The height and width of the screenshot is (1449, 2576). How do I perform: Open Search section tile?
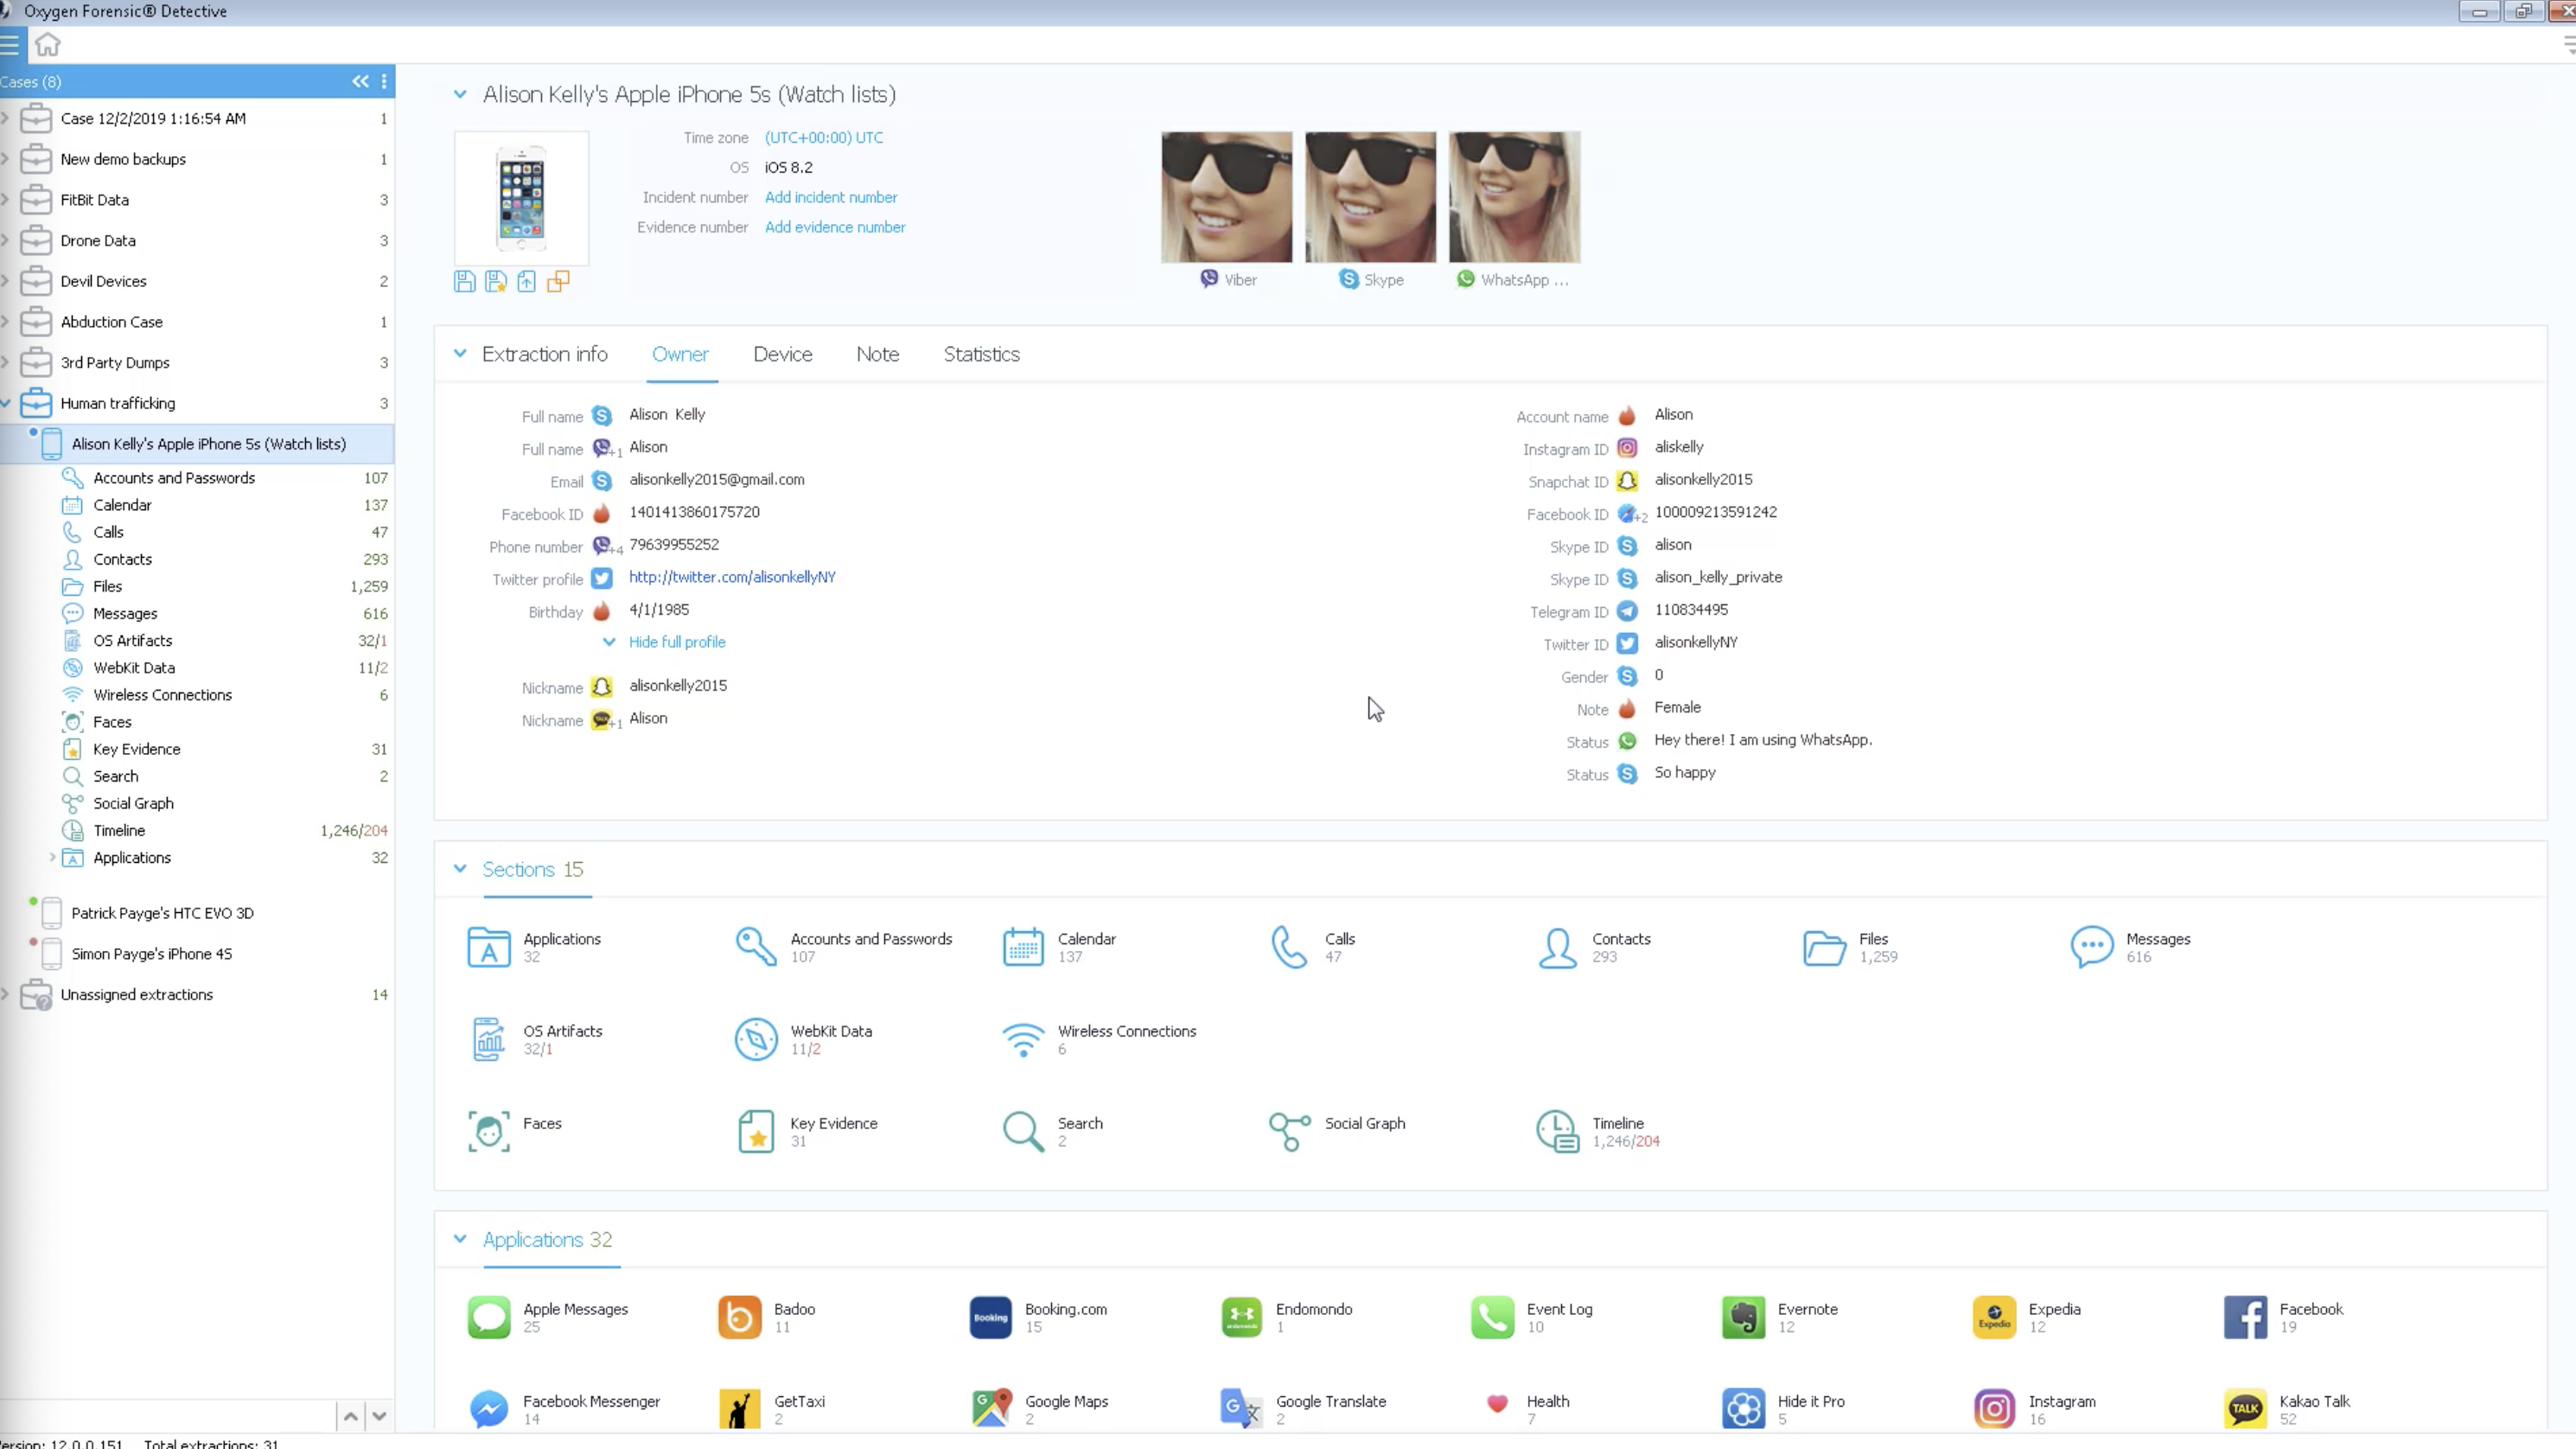(x=1053, y=1131)
